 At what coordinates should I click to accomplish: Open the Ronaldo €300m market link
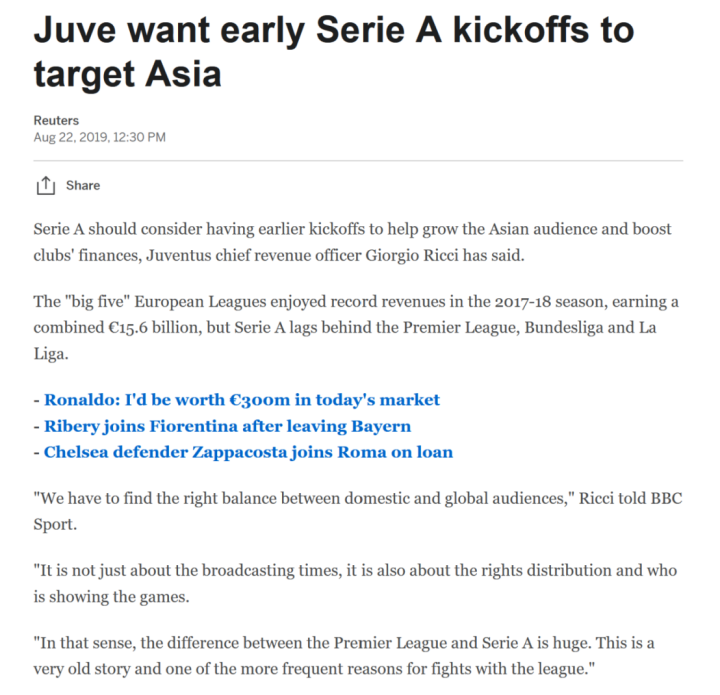(x=241, y=400)
